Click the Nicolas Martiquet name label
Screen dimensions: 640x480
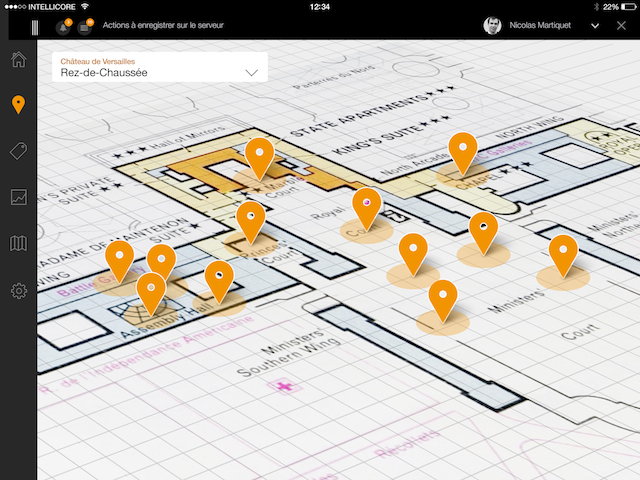[540, 25]
